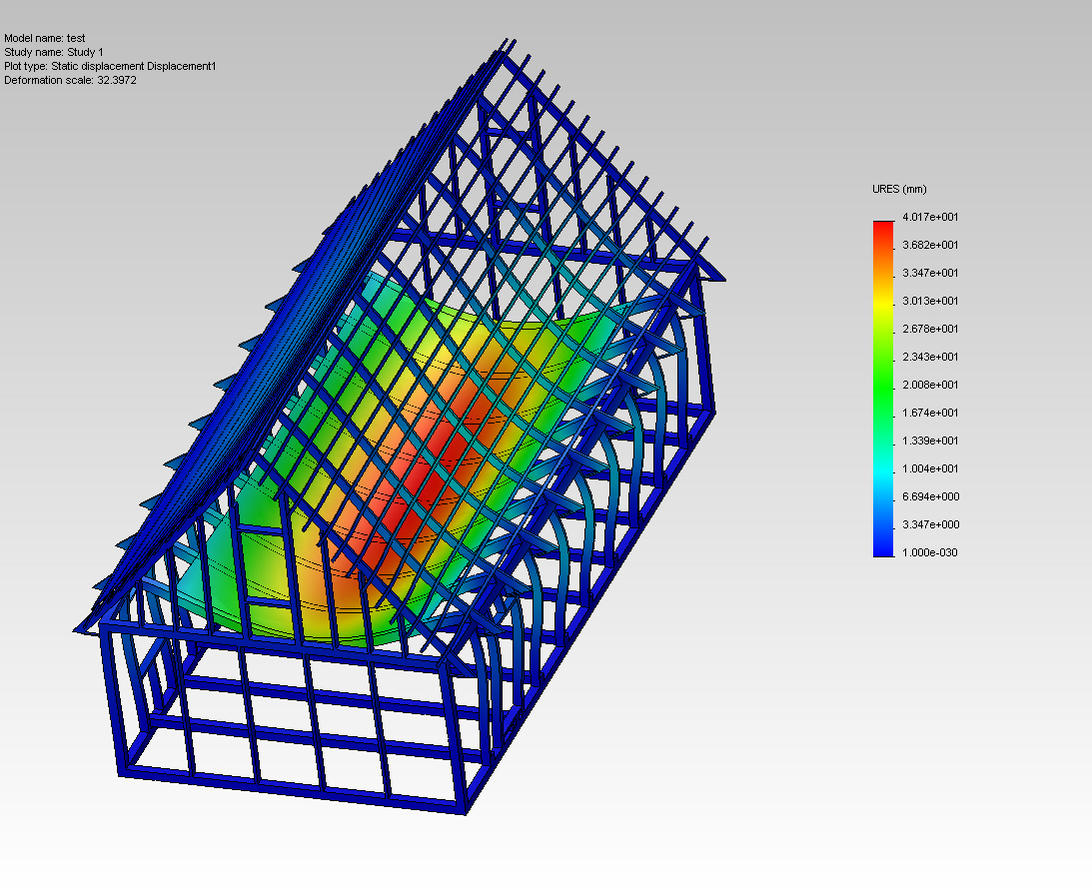
Task: Select the Study name: Study 1 text
Action: click(54, 52)
